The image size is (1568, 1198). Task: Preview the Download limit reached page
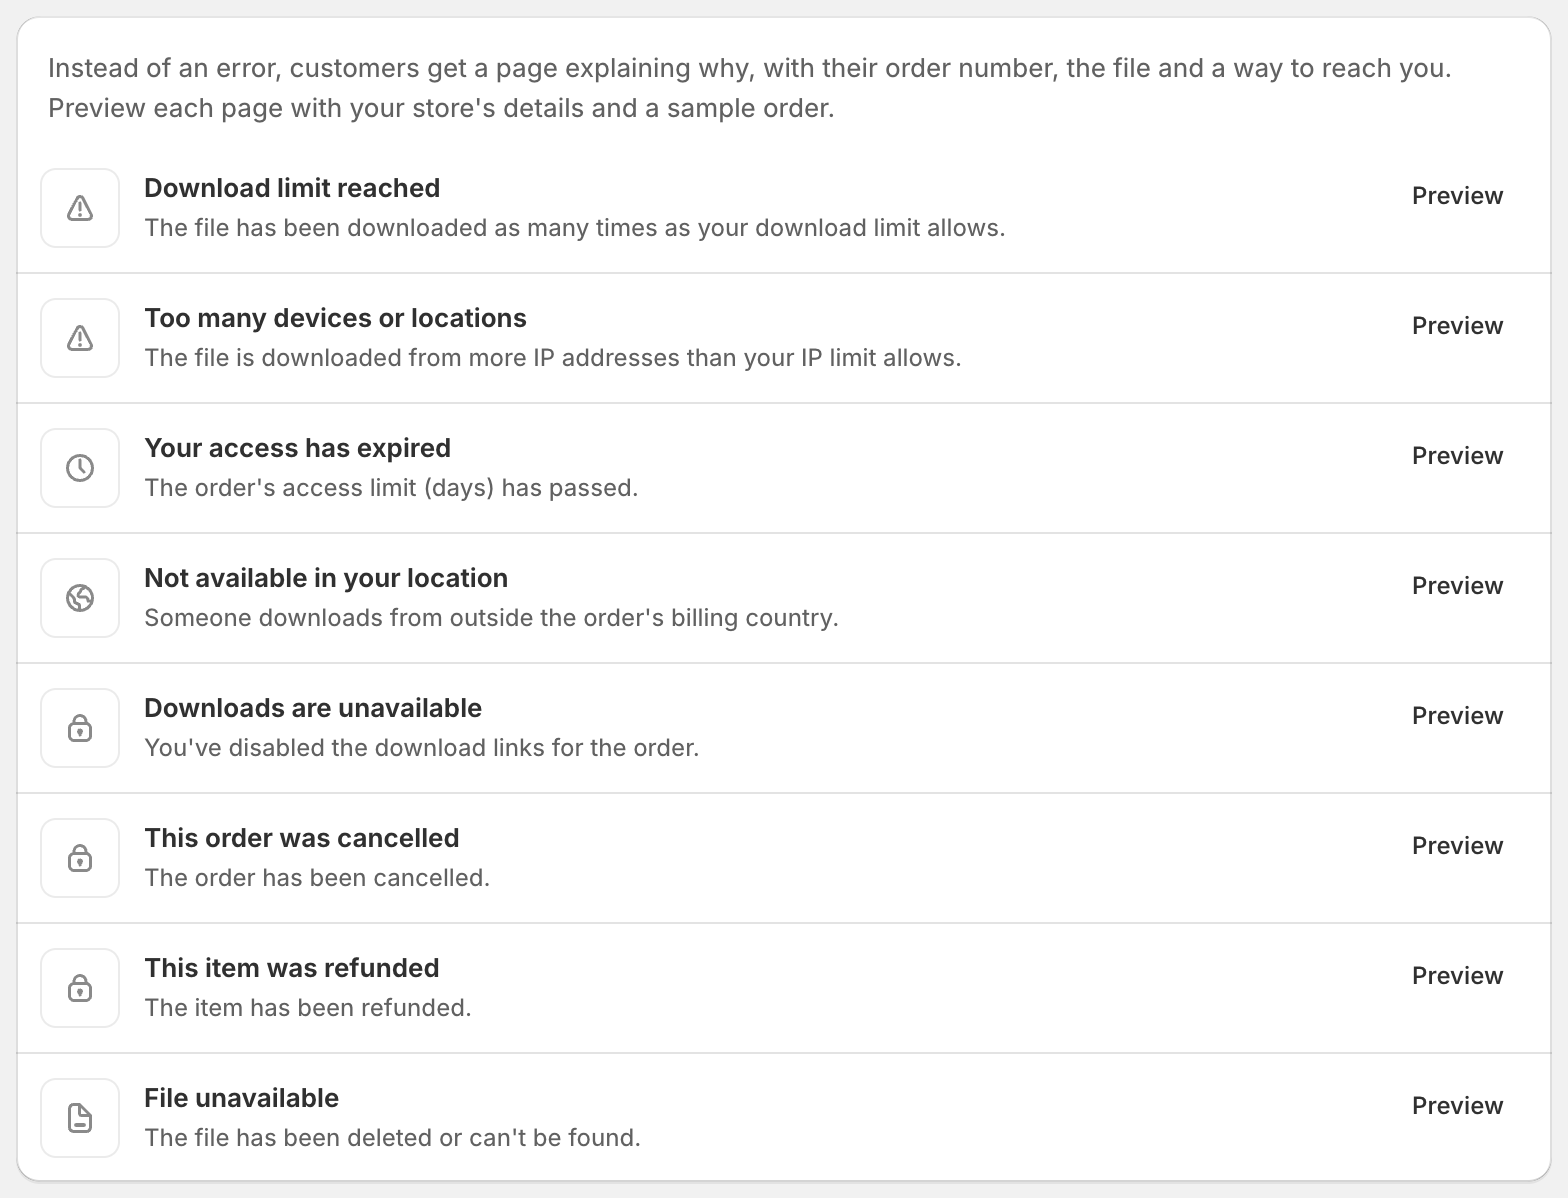coord(1457,196)
